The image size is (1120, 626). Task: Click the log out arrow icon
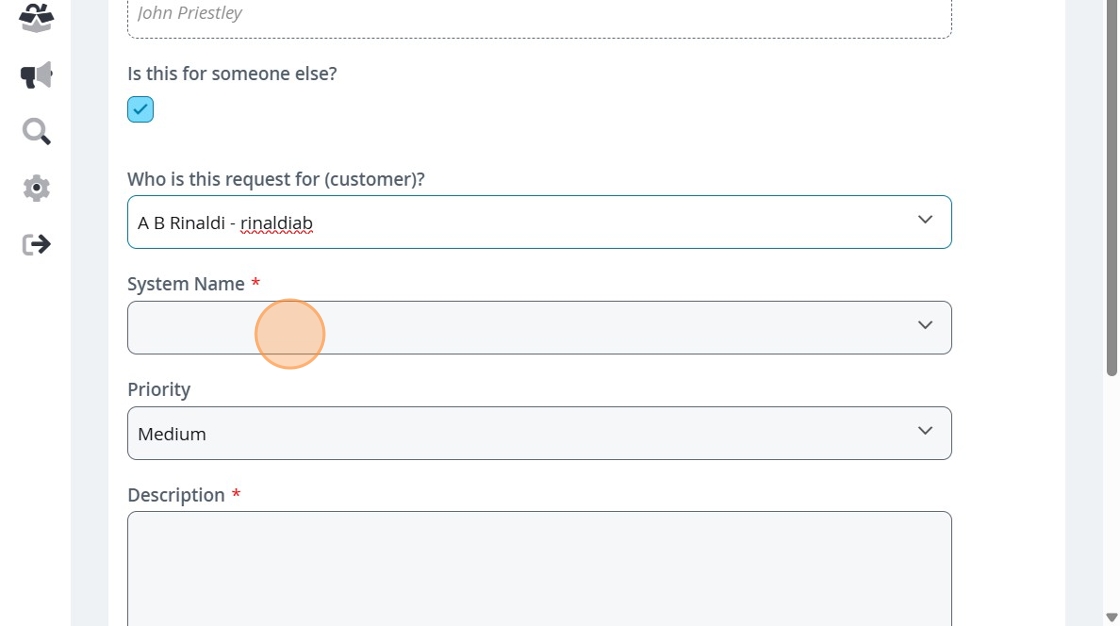[x=36, y=244]
